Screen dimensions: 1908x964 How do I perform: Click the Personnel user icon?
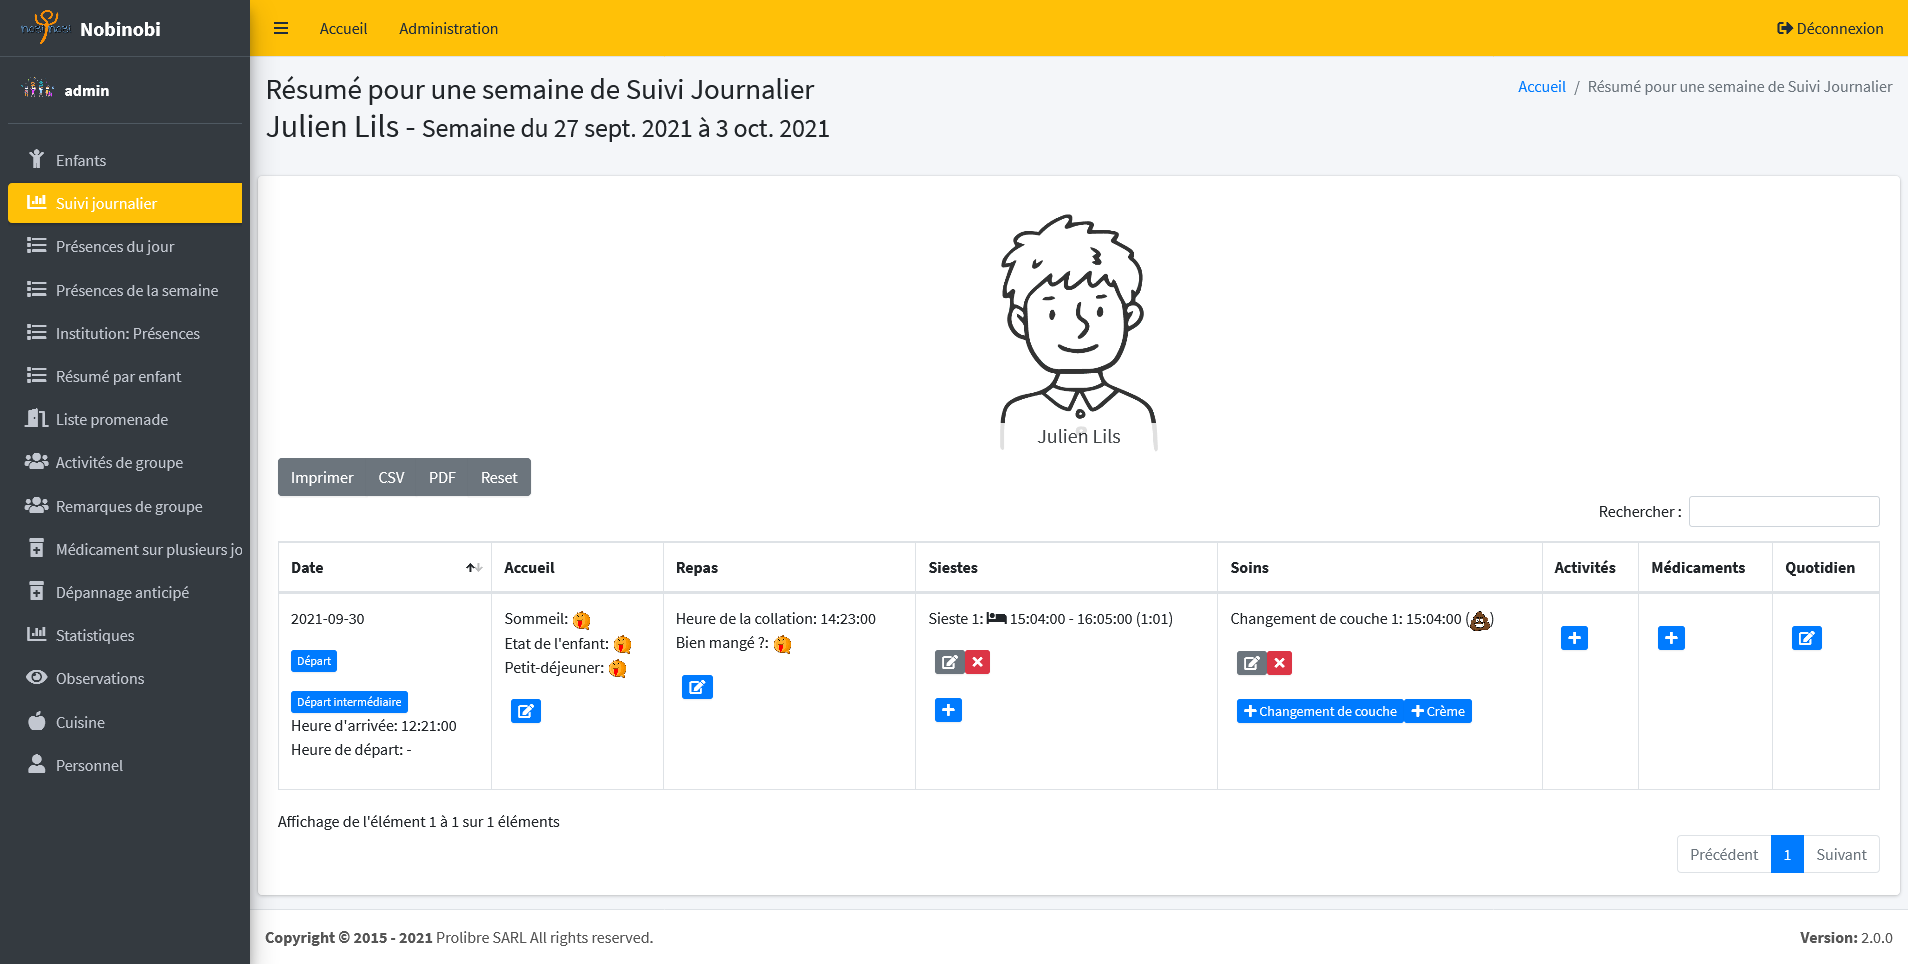click(37, 765)
